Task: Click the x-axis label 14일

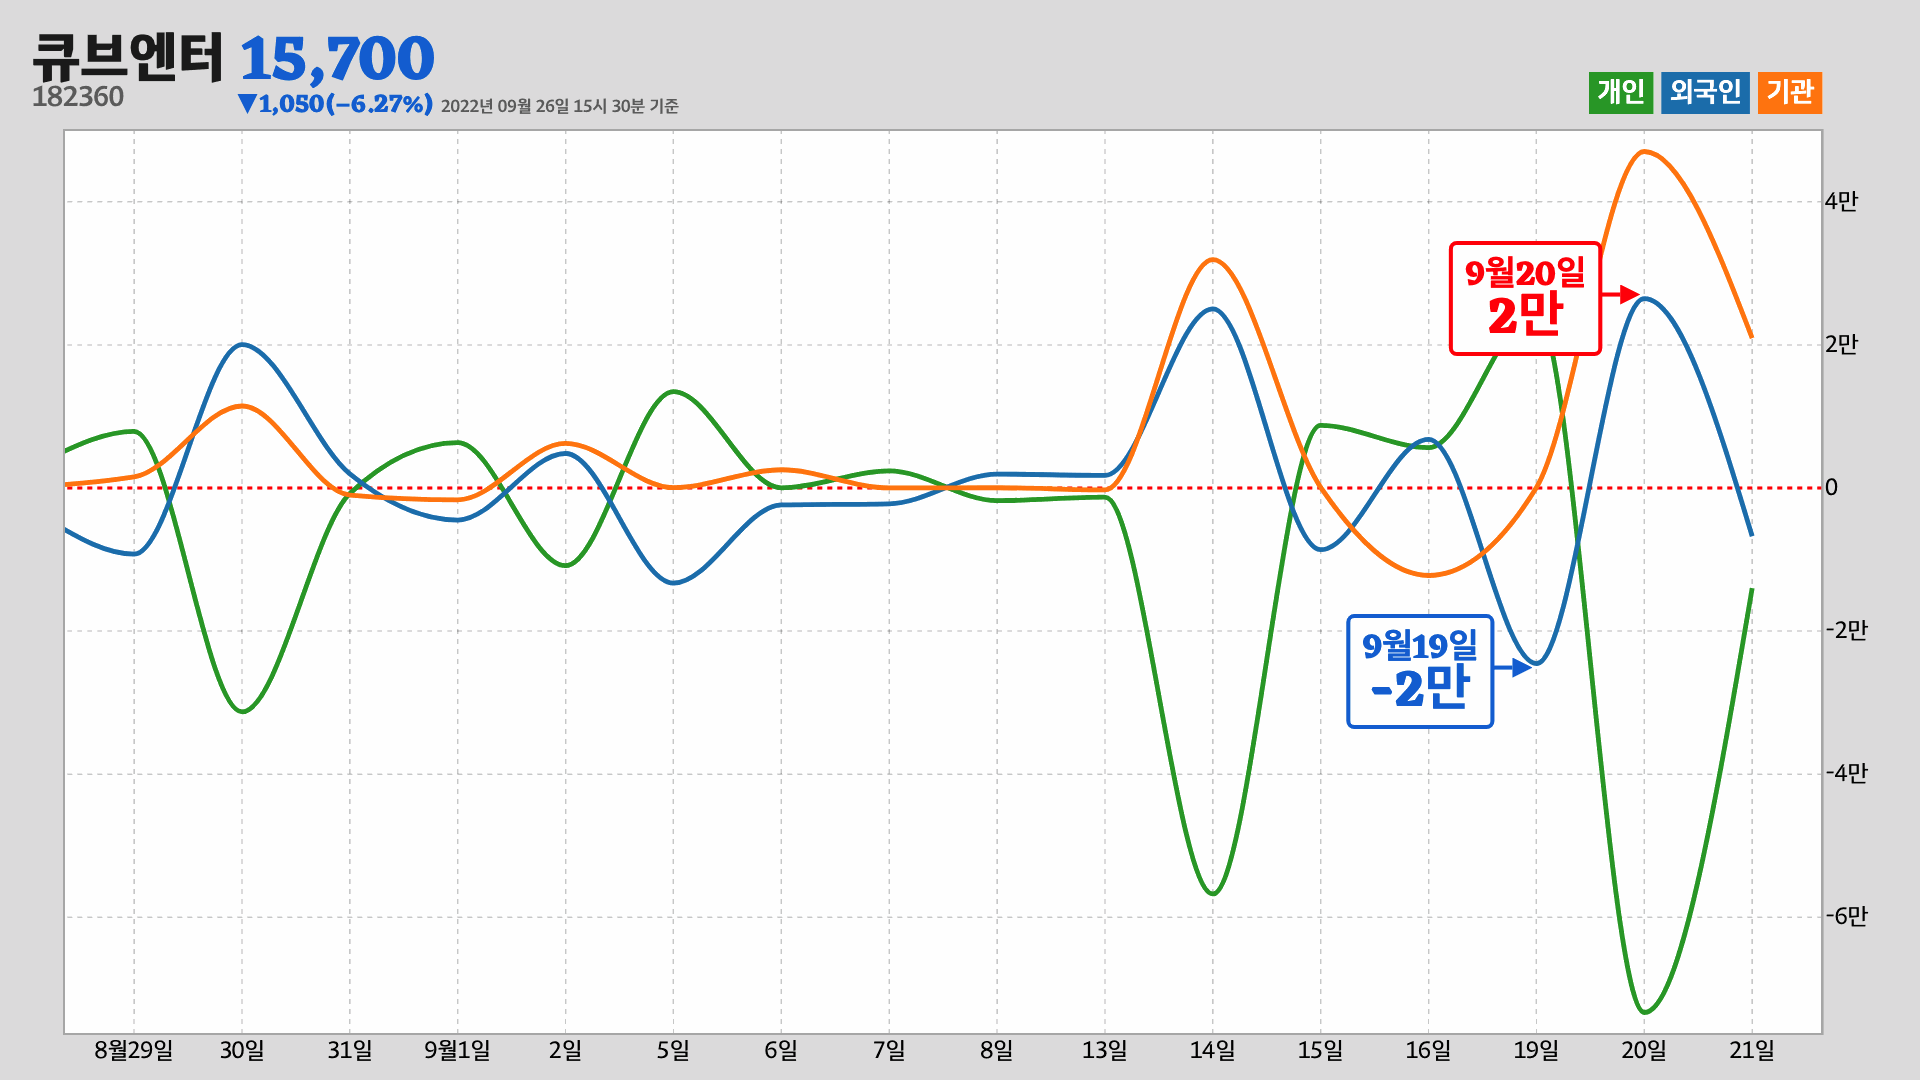Action: coord(1213,1051)
